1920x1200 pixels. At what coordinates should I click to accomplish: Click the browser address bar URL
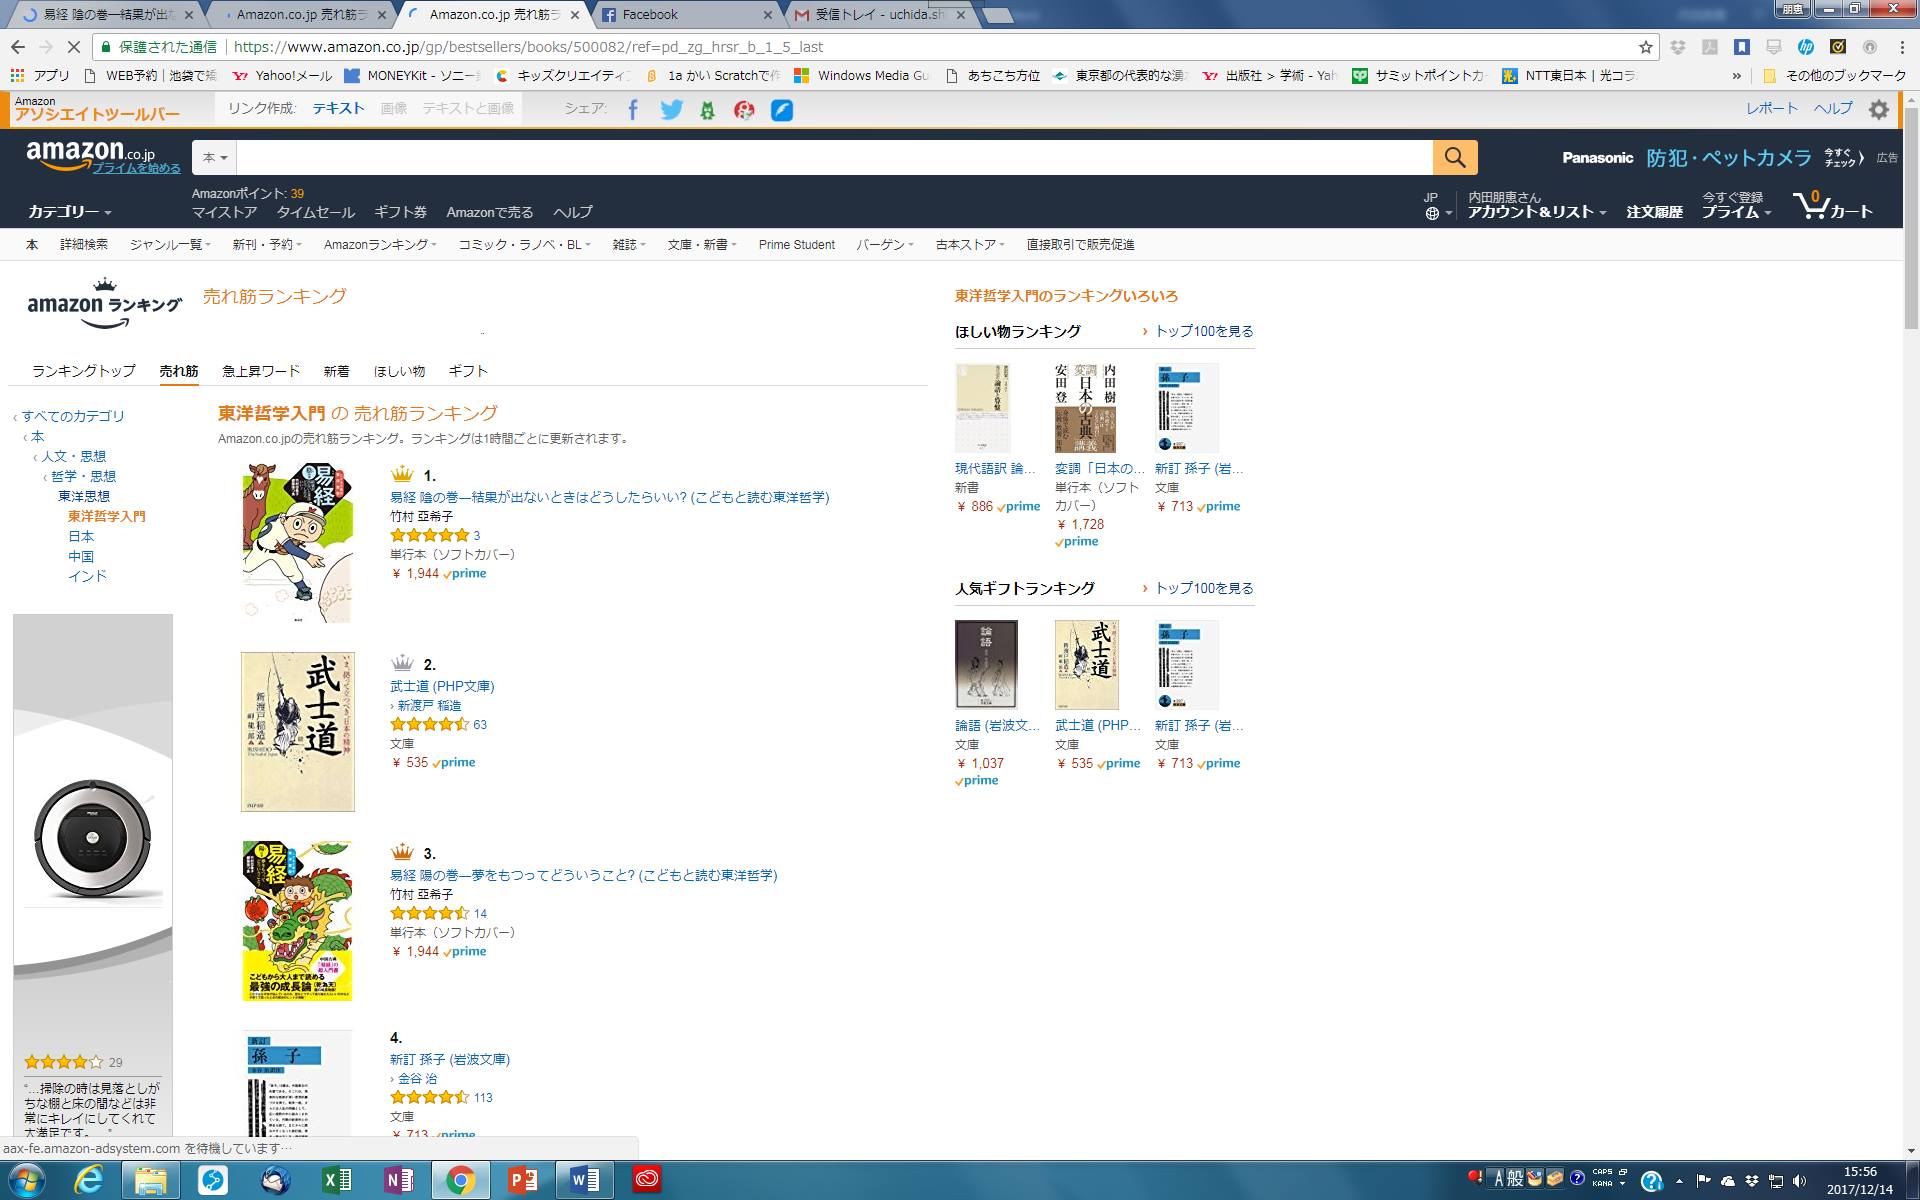[528, 47]
